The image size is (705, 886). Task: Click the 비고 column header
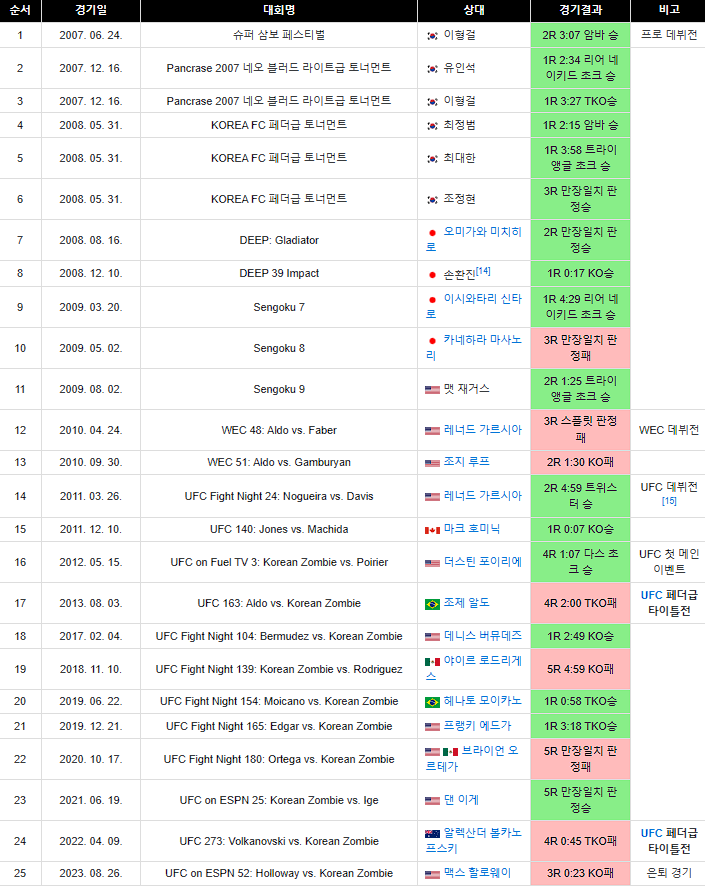pyautogui.click(x=668, y=10)
